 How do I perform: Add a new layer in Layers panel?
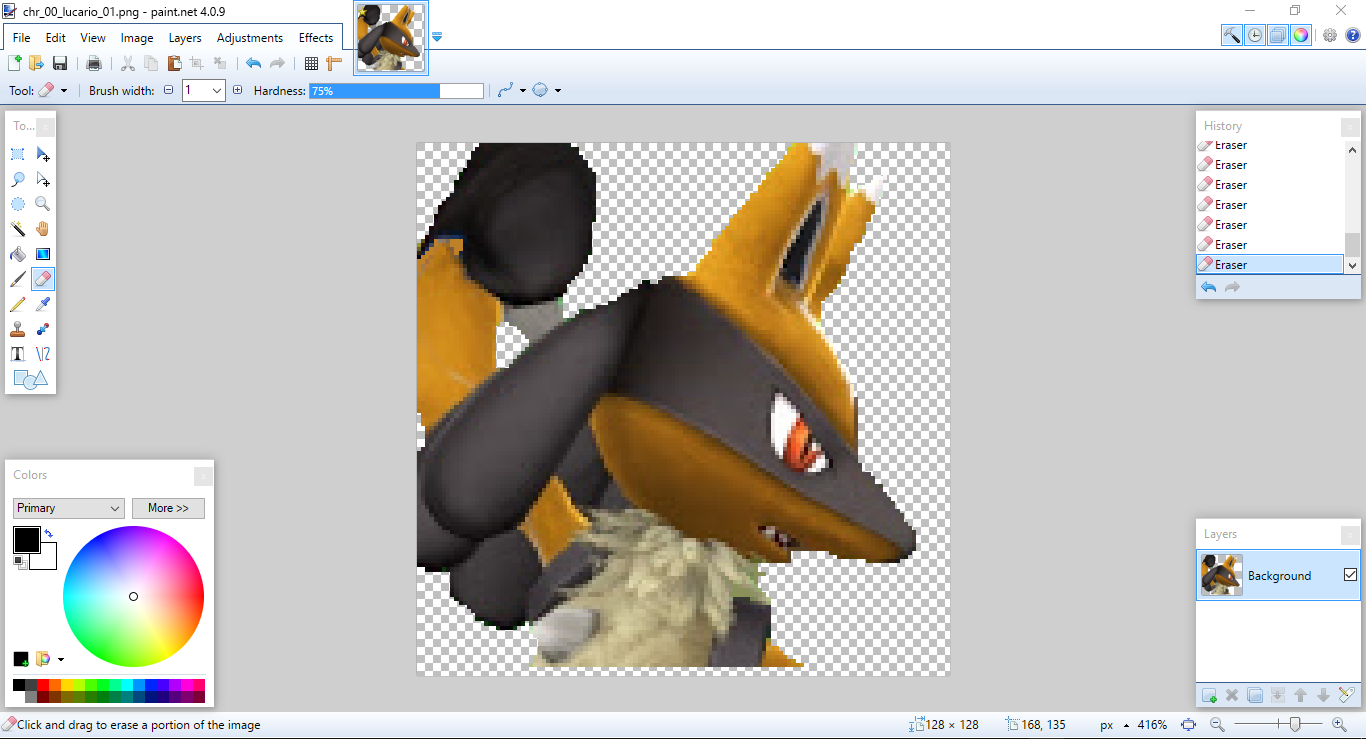click(1208, 695)
